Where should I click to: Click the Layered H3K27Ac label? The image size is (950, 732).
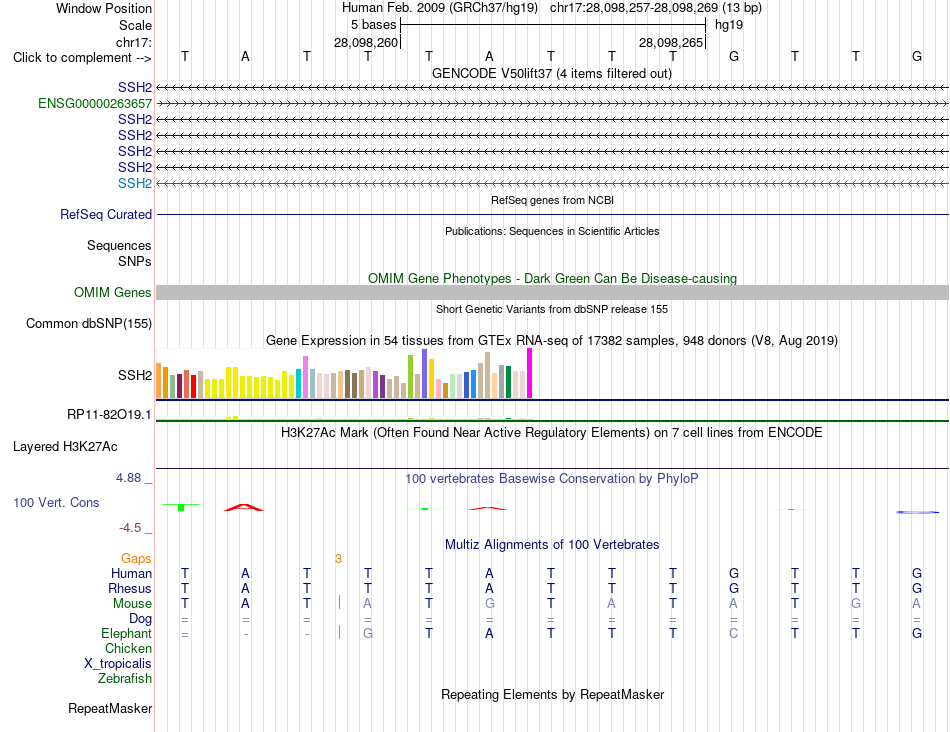(x=65, y=447)
